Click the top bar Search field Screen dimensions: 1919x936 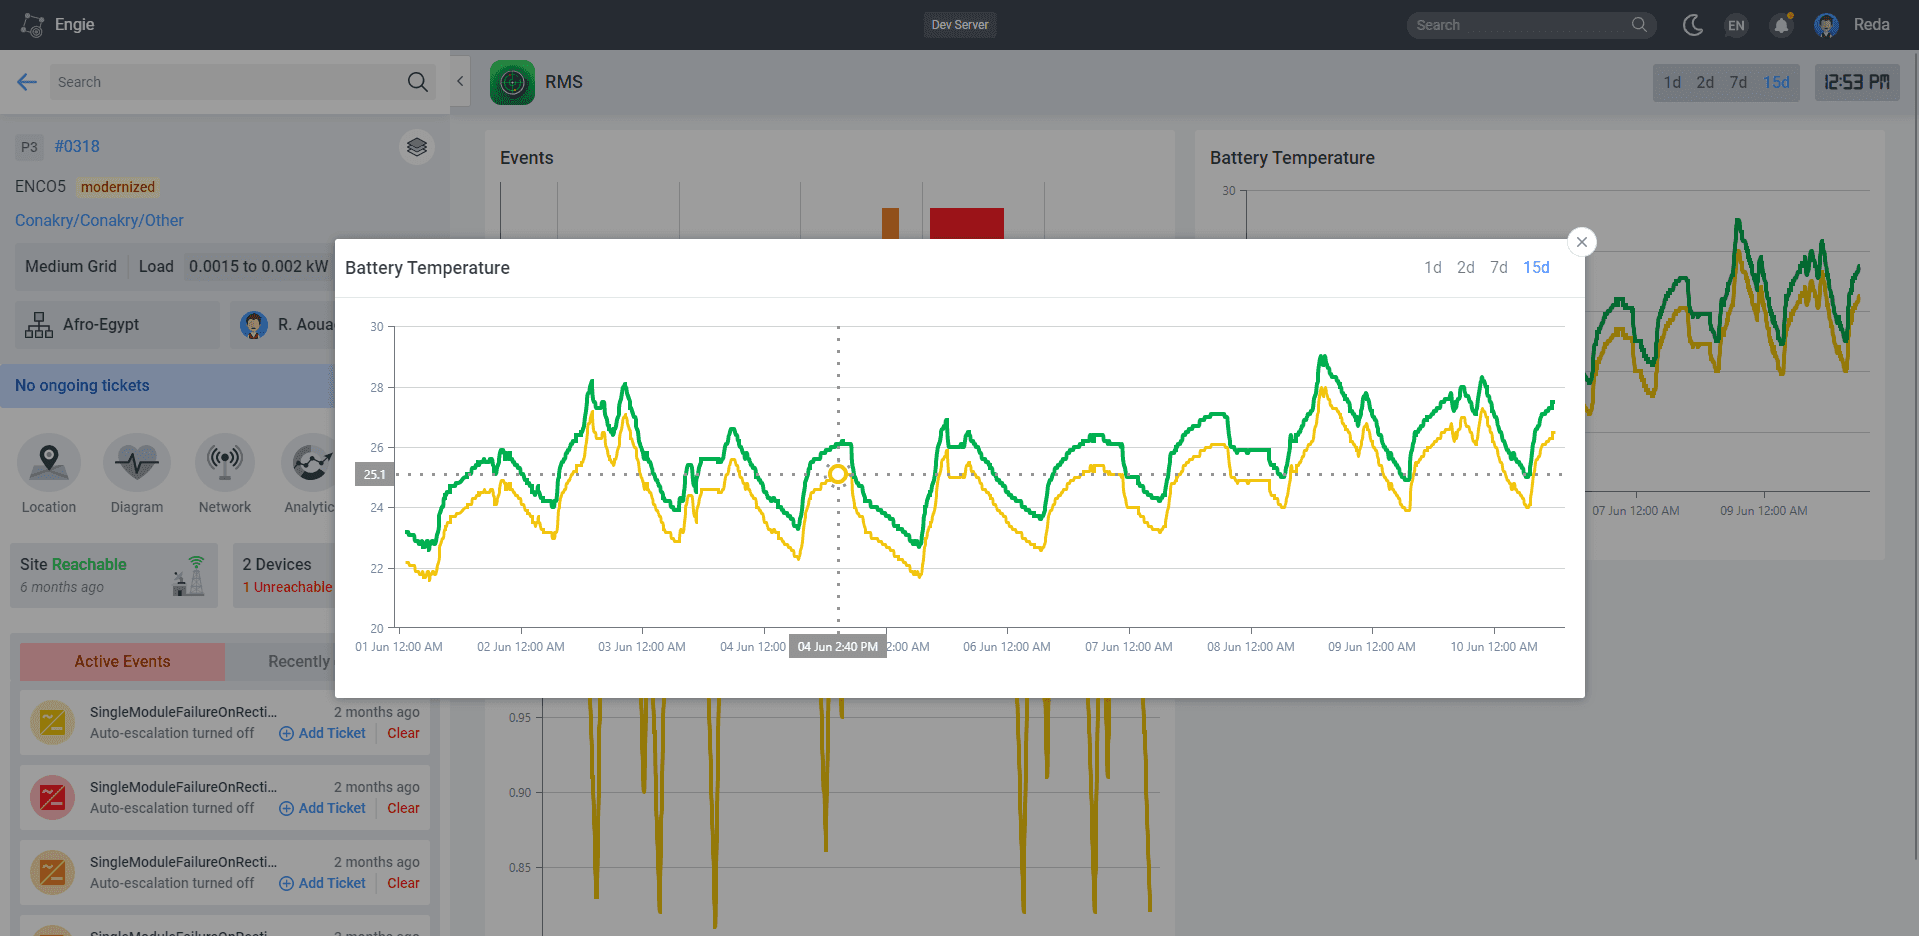(1531, 25)
